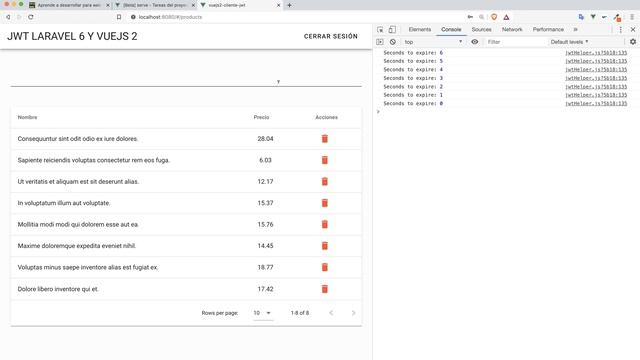The width and height of the screenshot is (640, 360).
Task: Sort table by Precio column header
Action: coord(261,118)
